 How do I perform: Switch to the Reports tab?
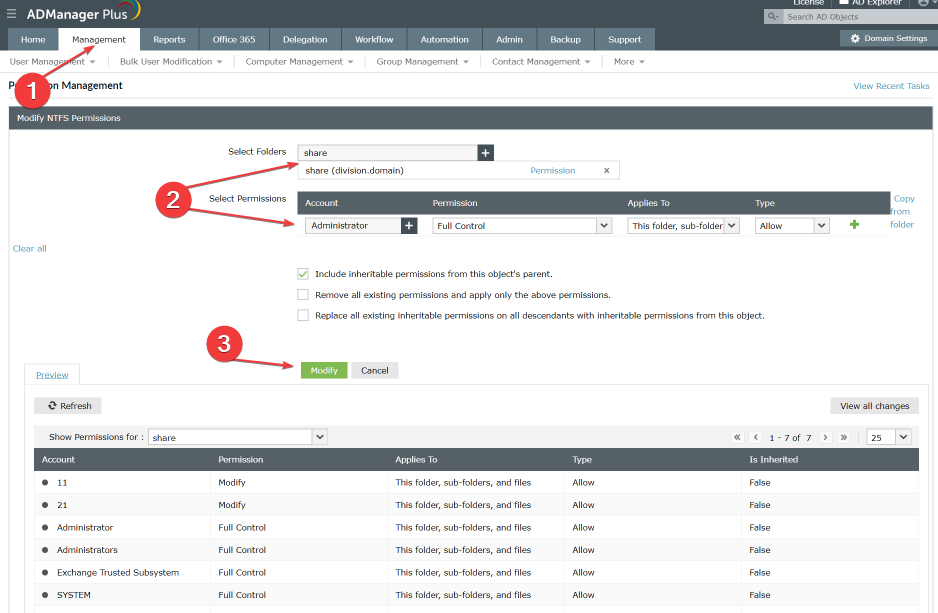pyautogui.click(x=169, y=39)
